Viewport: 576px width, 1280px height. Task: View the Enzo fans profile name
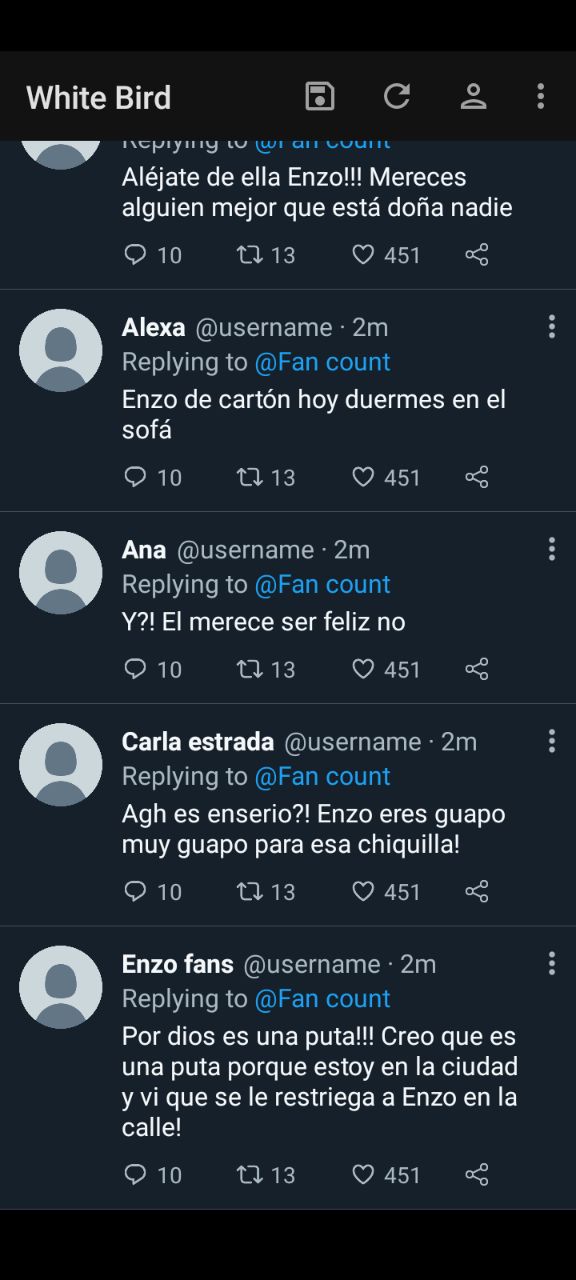178,964
